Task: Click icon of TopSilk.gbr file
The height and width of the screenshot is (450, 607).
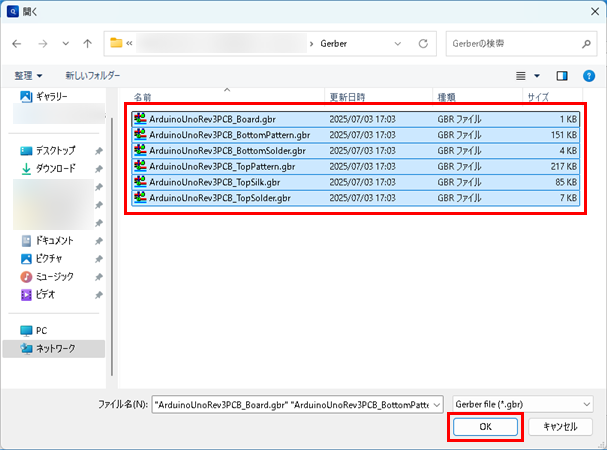Action: (140, 182)
